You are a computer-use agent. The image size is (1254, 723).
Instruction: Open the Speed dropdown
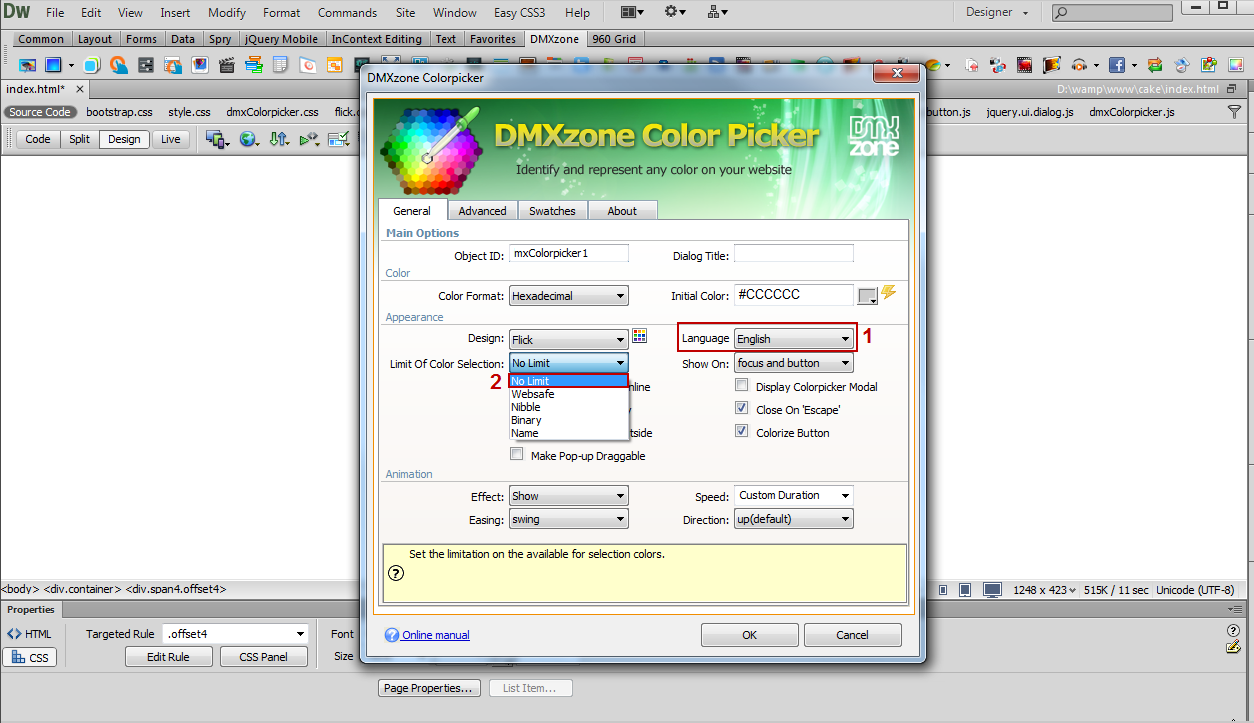click(793, 495)
